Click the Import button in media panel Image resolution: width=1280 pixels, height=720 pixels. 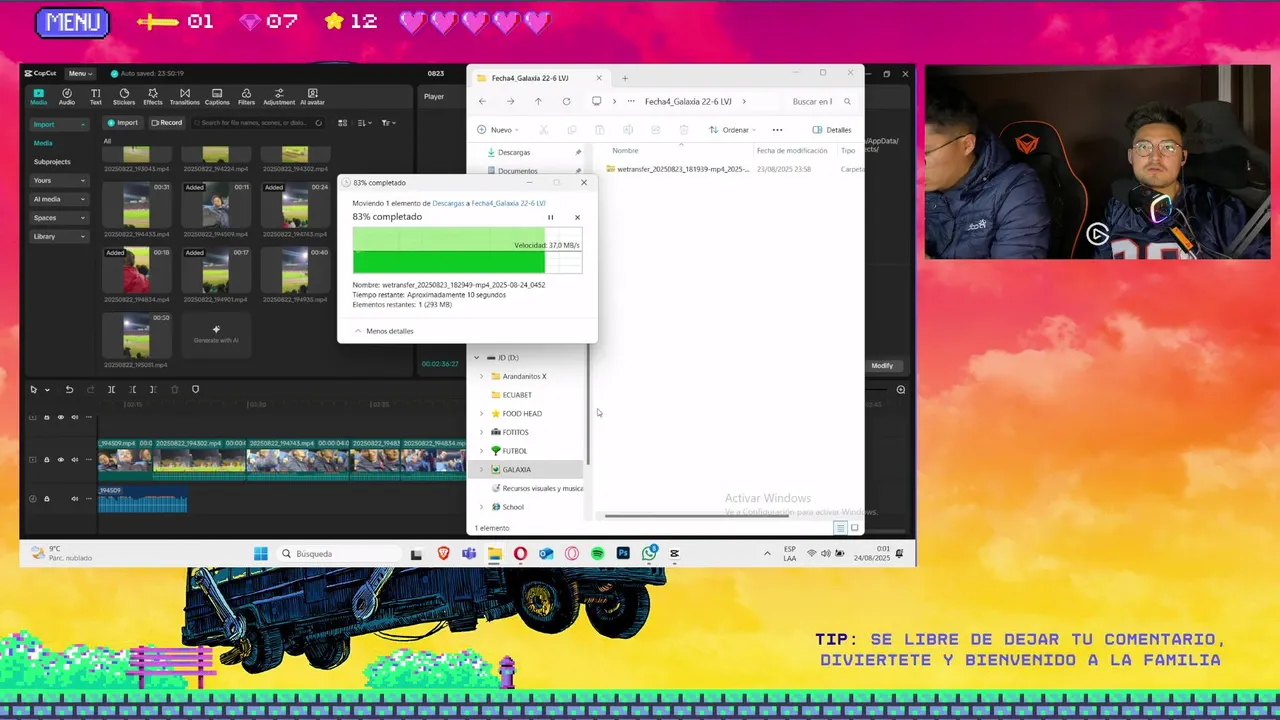click(122, 123)
